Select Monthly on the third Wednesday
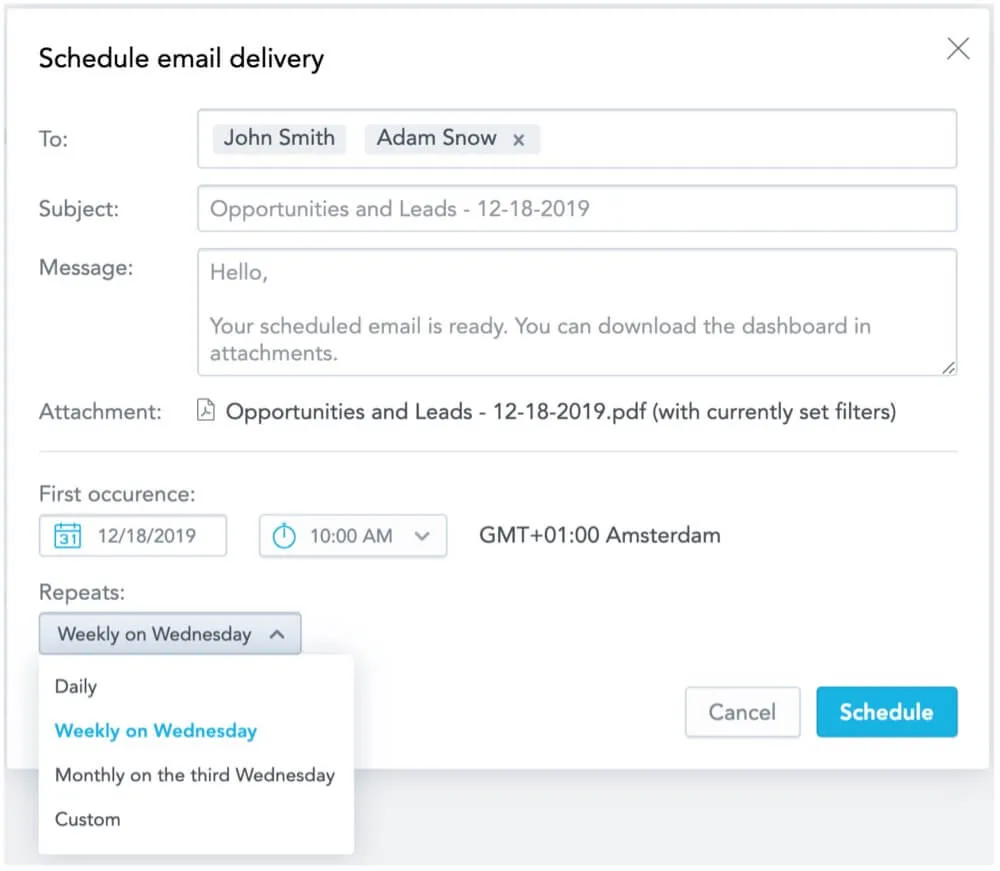Viewport: 1000px width, 871px height. (195, 775)
